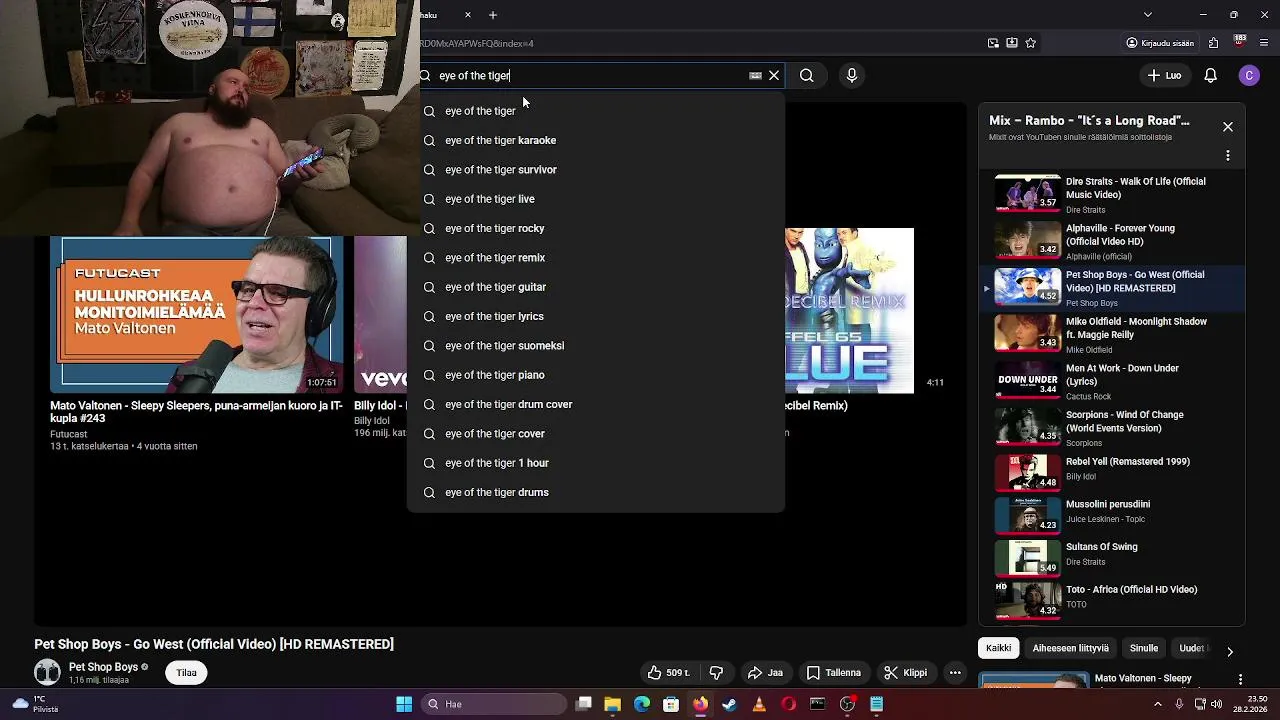The image size is (1280, 720).
Task: Open the on-screen keyboard icon in search box
Action: [755, 75]
